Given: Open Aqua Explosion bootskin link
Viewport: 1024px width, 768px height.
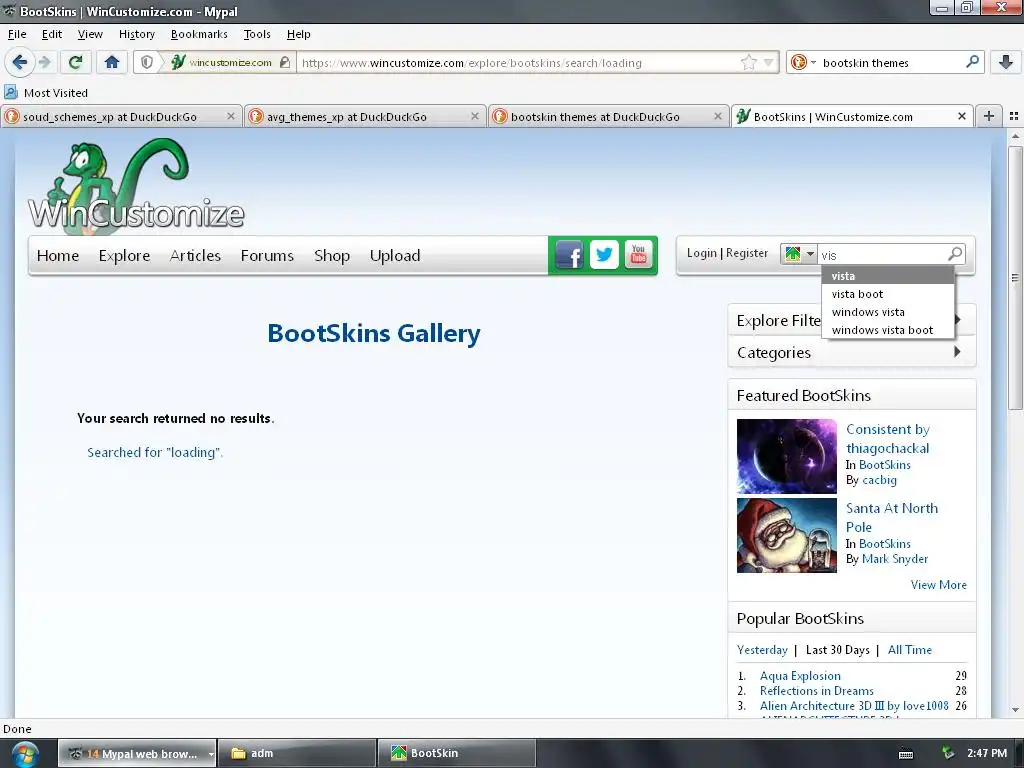Looking at the screenshot, I should (x=800, y=676).
